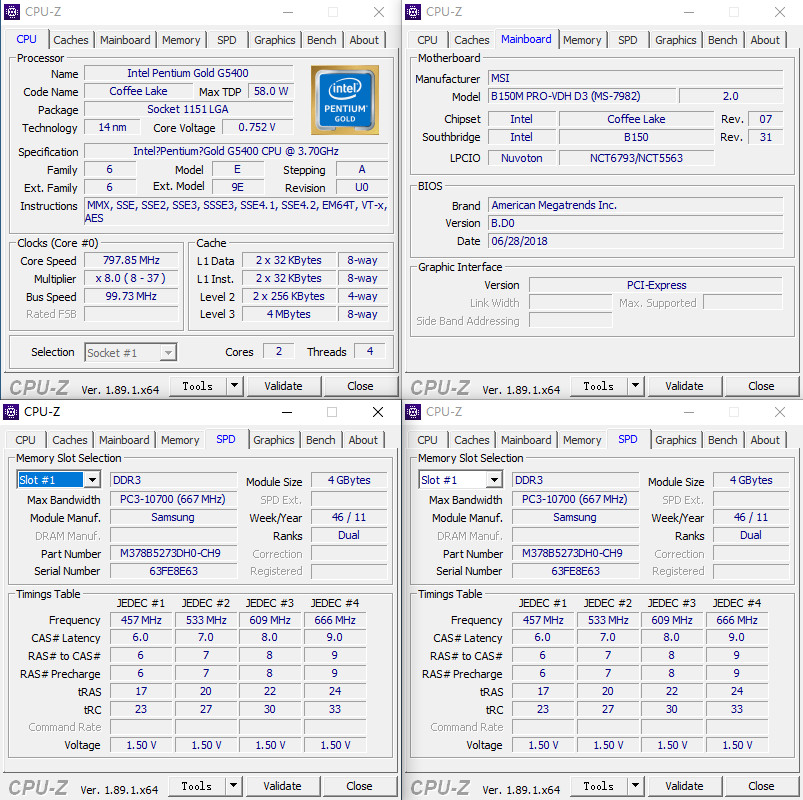Viewport: 803px width, 800px height.
Task: Click the Level 3 cache value 4 MBytes
Action: coord(289,314)
